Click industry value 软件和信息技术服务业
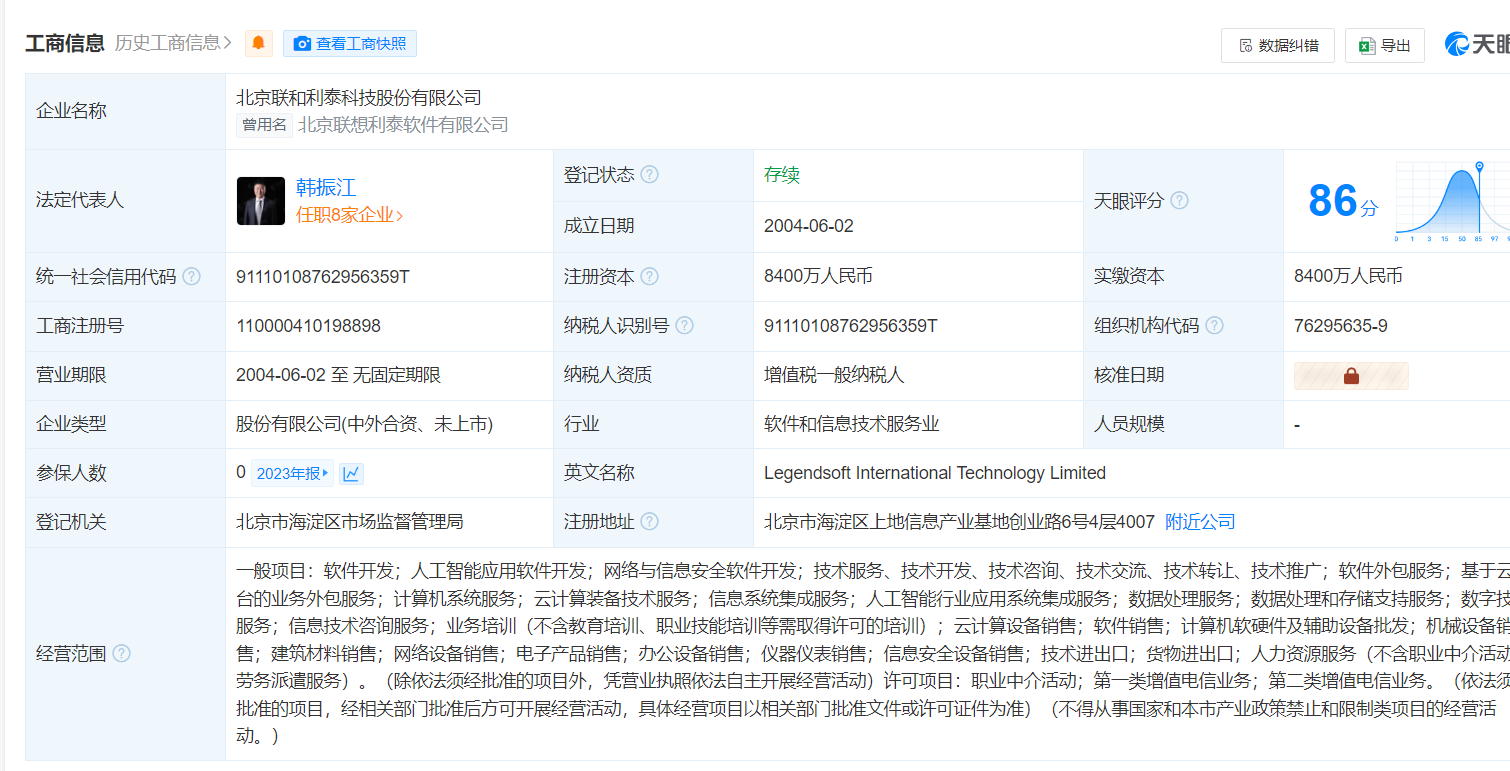The image size is (1510, 771). (x=852, y=423)
